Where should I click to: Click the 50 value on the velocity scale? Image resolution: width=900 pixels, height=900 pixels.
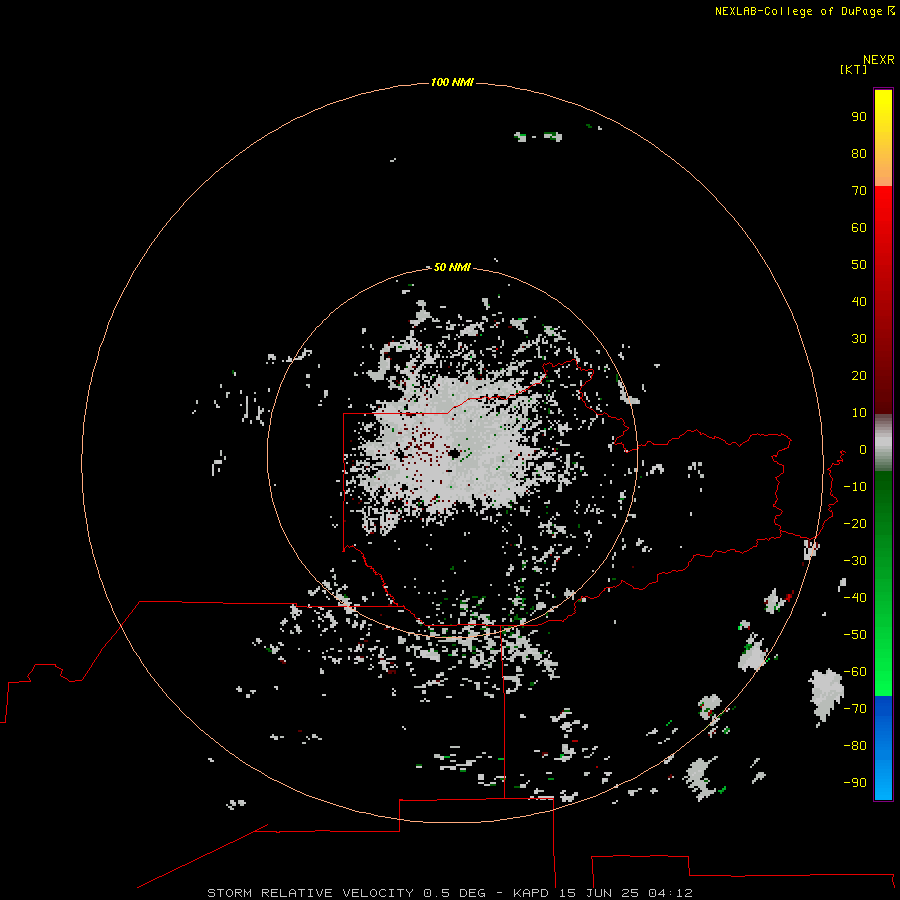859,265
